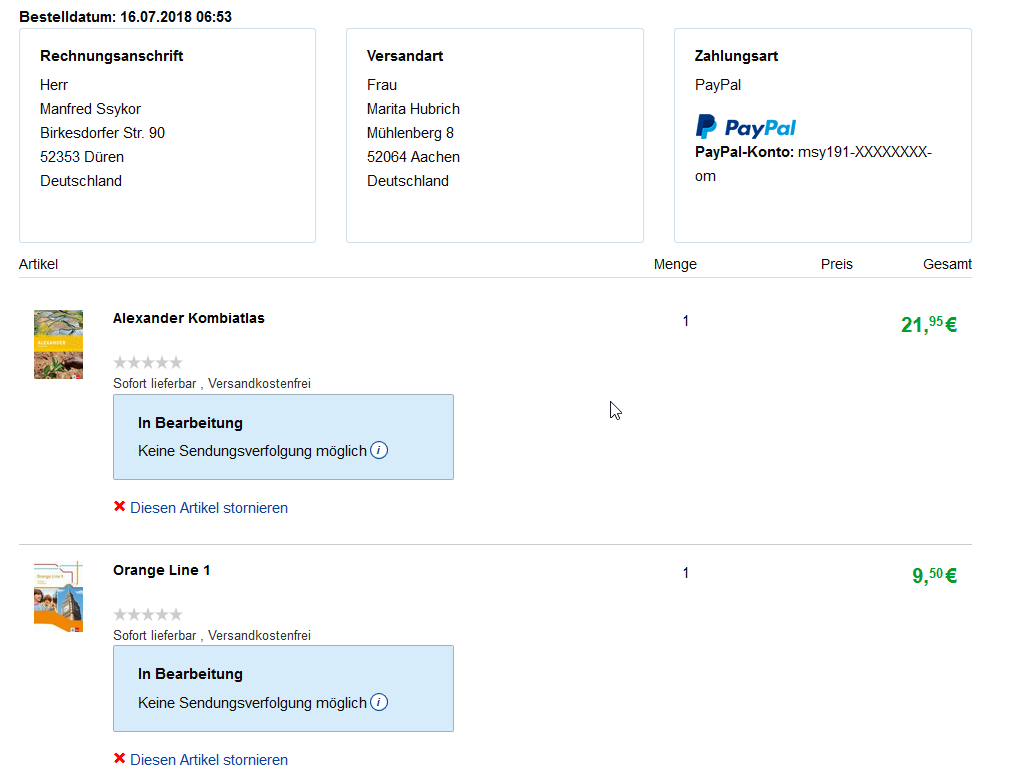Screen dimensions: 1014x778
Task: Open the Orange Line 1 book cover thumbnail
Action: point(58,596)
